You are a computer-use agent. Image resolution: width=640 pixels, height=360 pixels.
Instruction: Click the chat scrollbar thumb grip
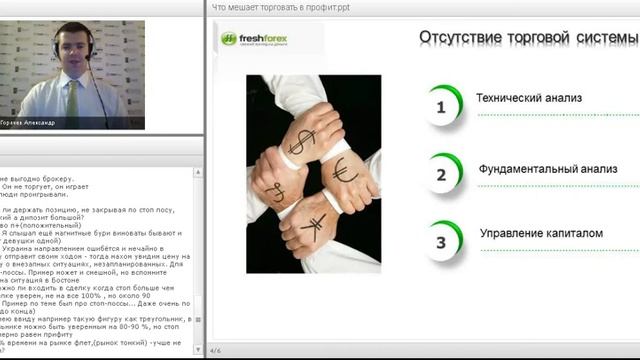pos(198,320)
